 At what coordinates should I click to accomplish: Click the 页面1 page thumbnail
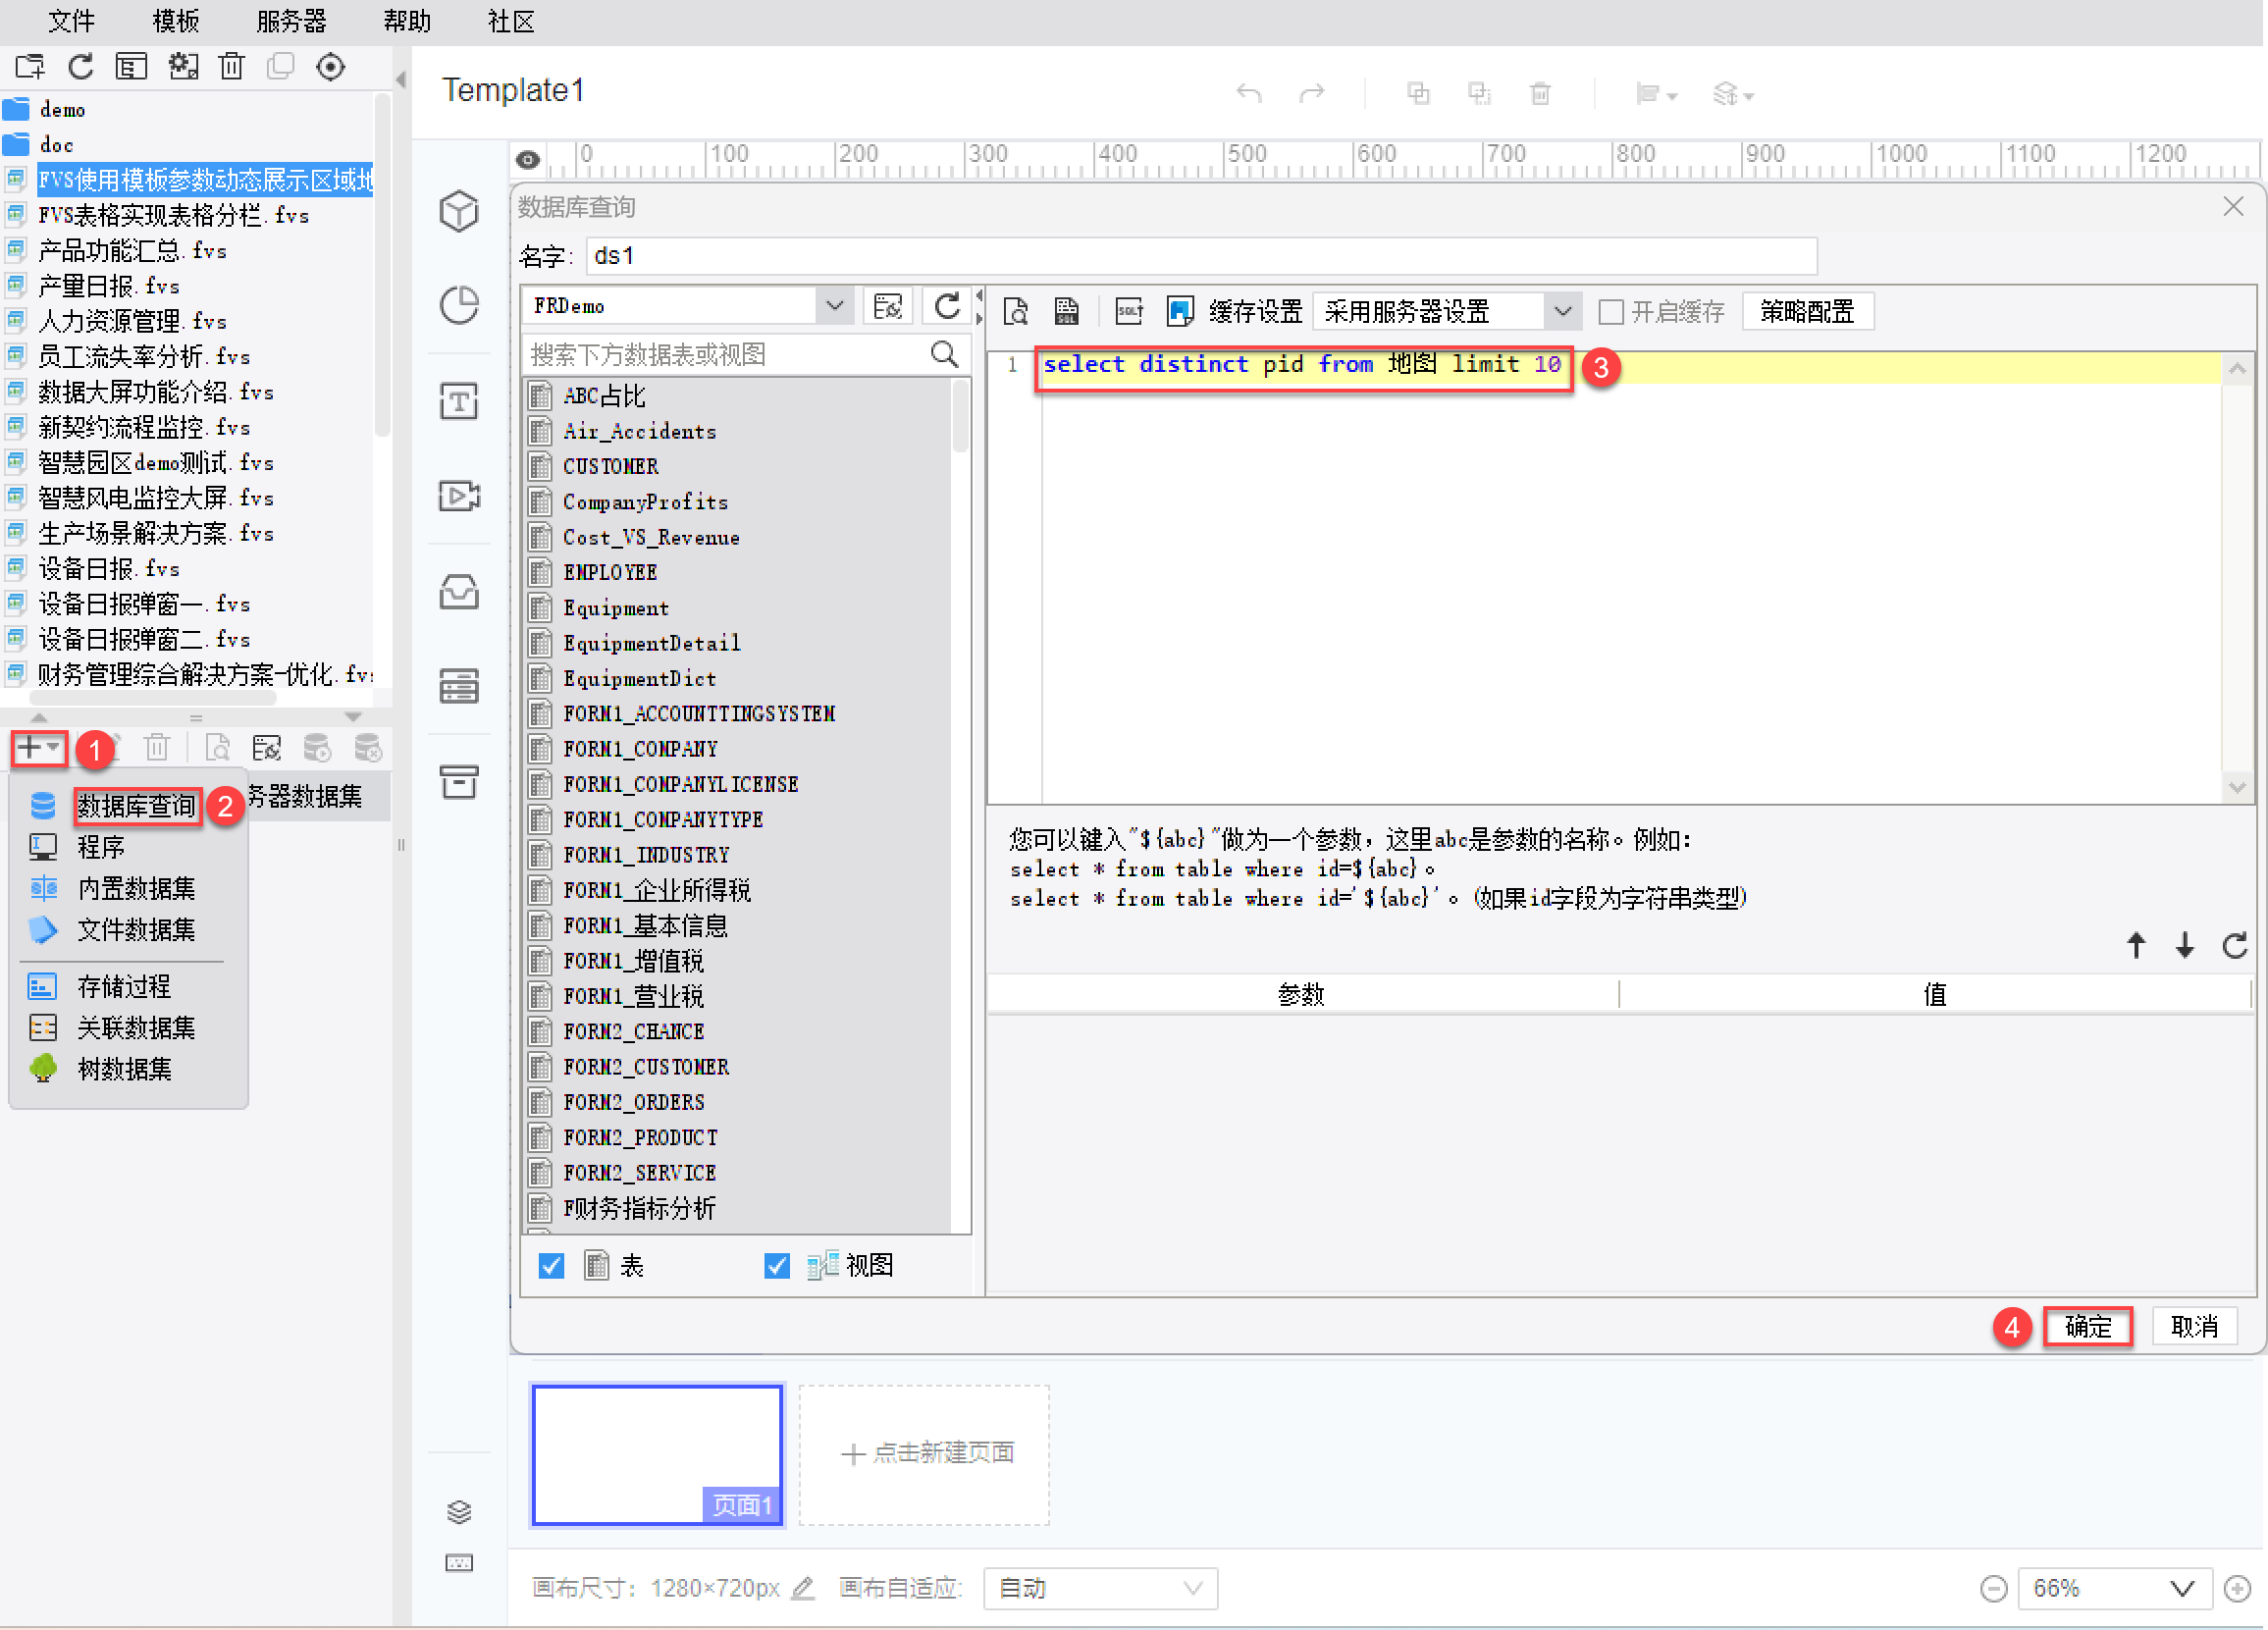657,1454
